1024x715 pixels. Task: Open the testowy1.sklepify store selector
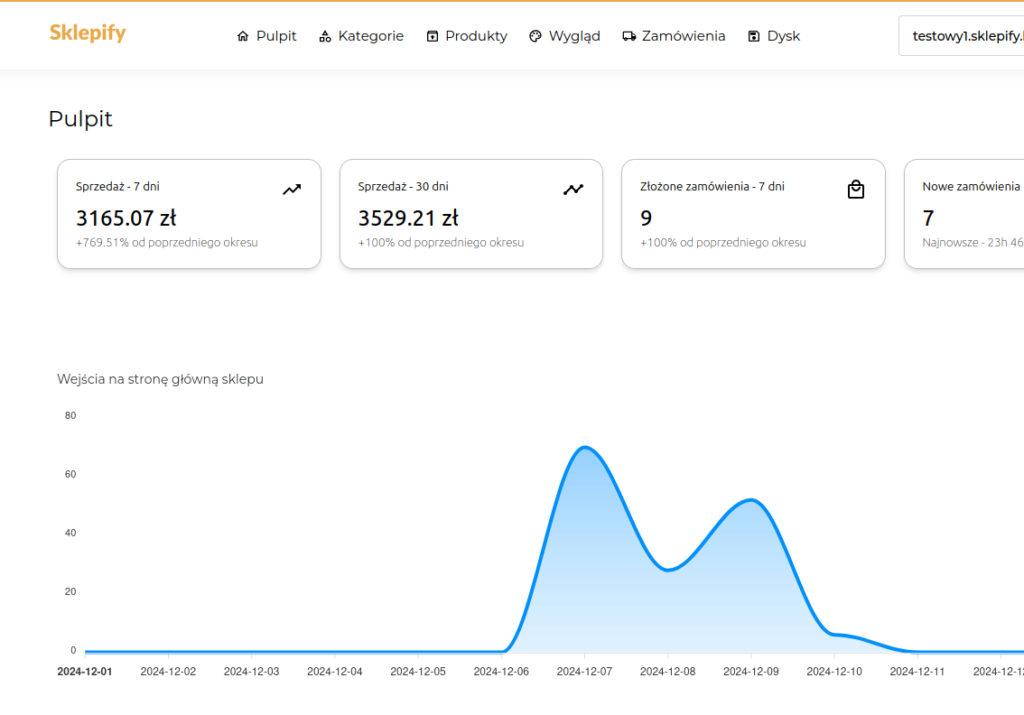(x=965, y=36)
